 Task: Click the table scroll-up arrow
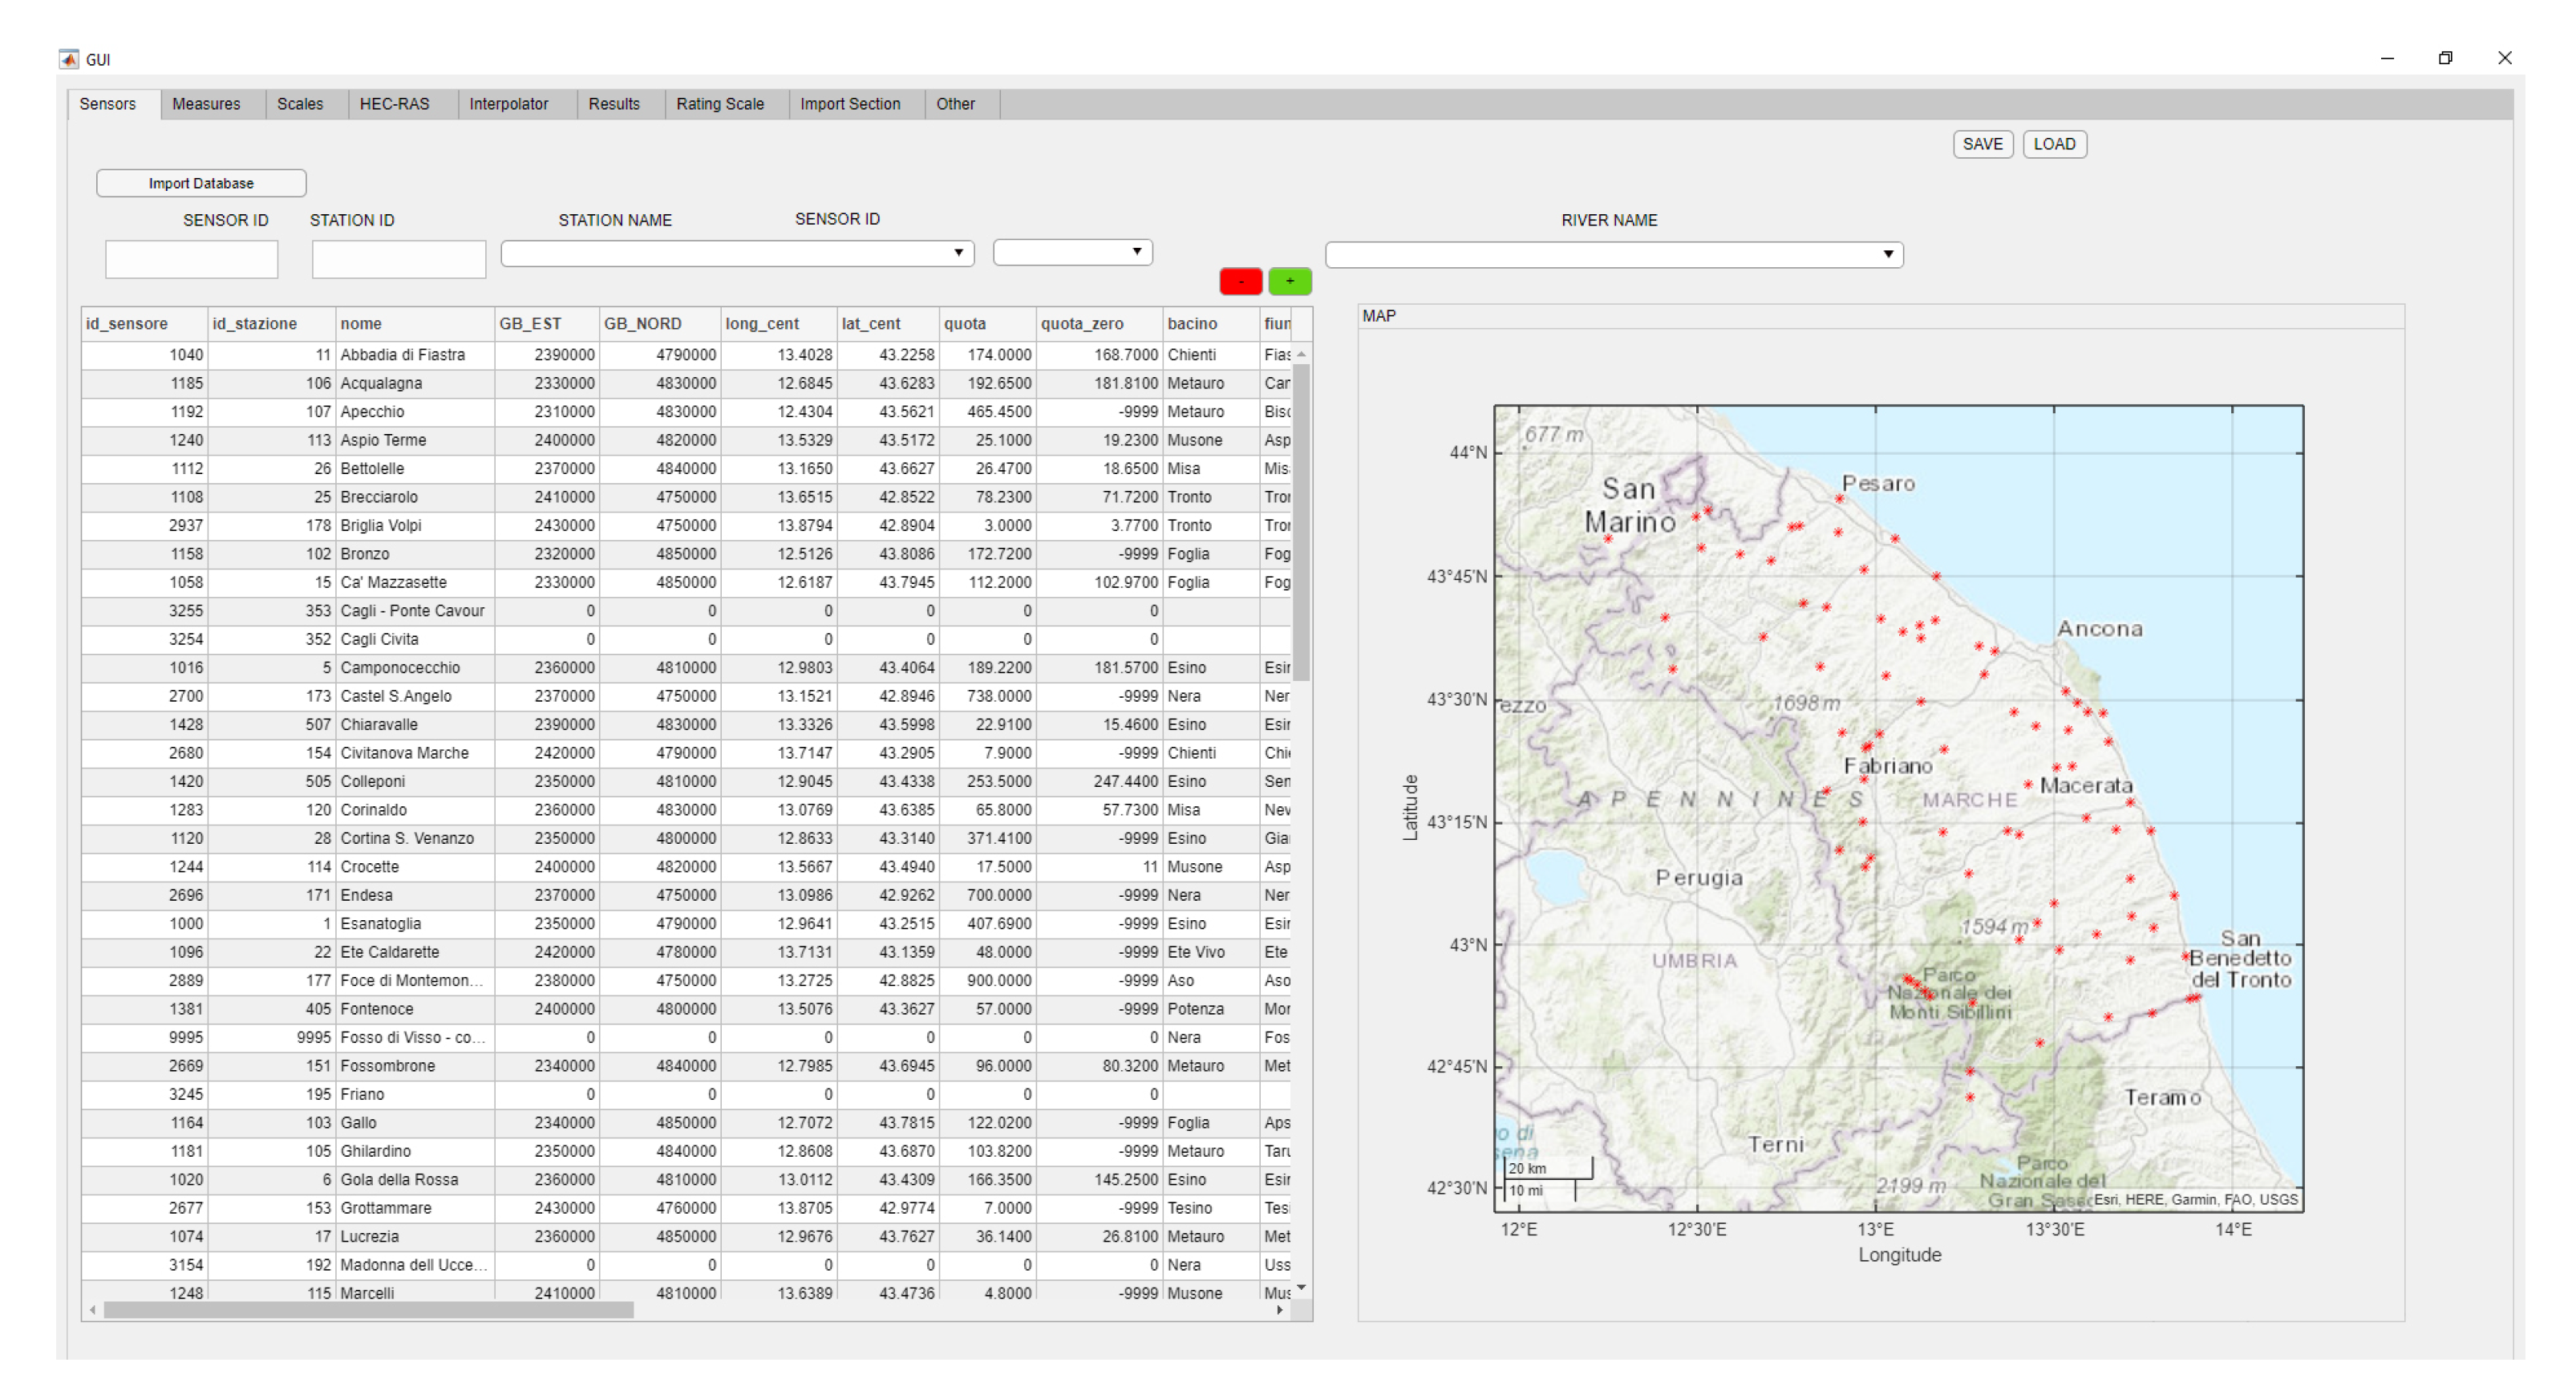pos(1301,355)
